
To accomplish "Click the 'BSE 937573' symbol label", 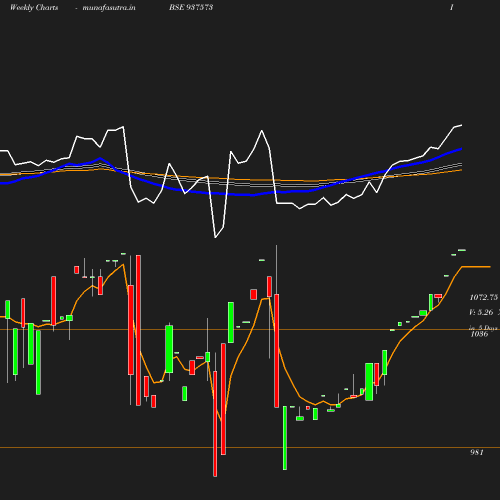I will click(191, 8).
